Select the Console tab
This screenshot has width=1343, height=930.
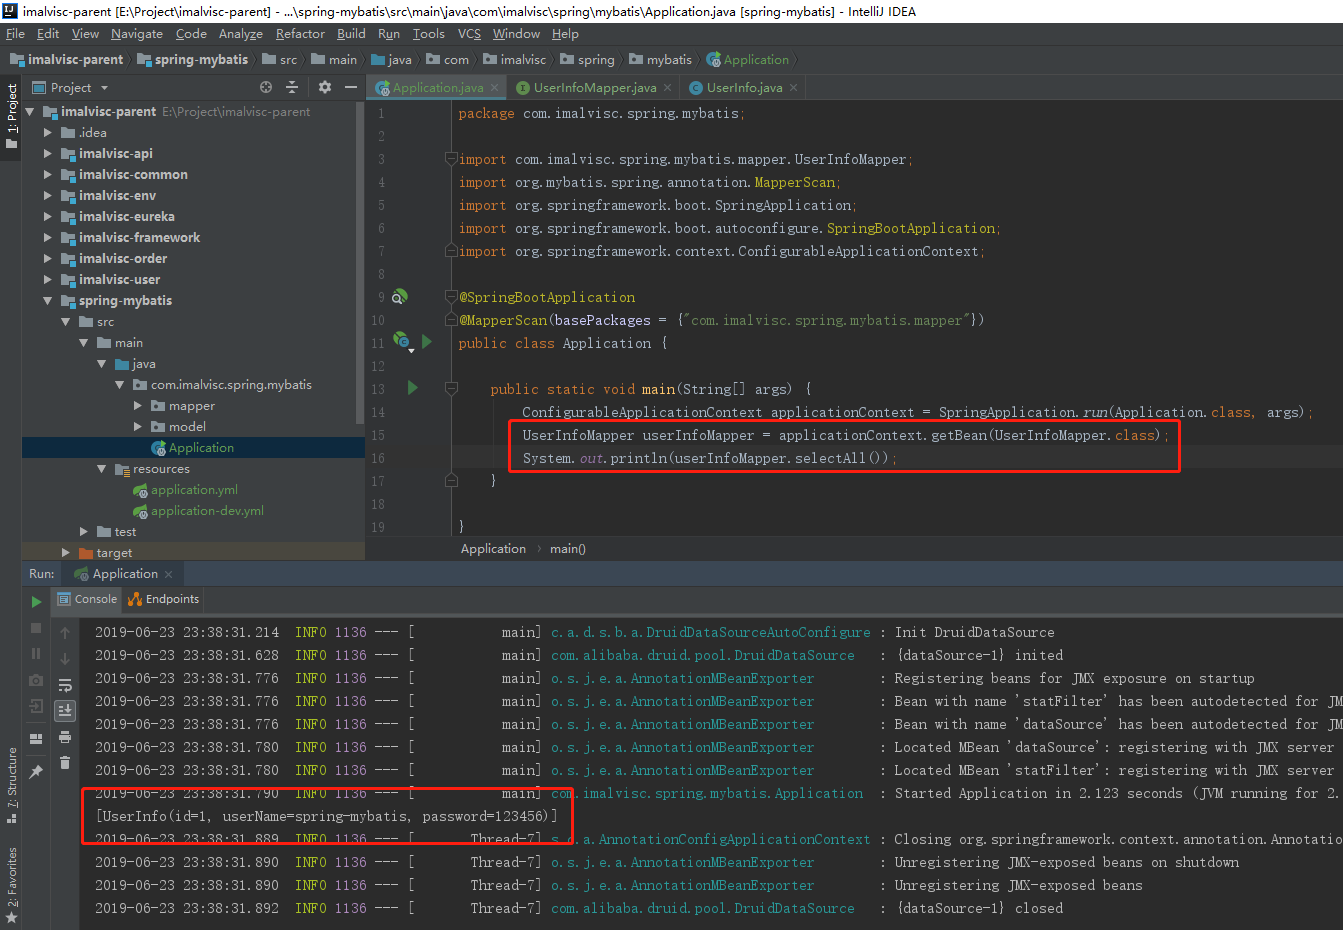coord(87,599)
